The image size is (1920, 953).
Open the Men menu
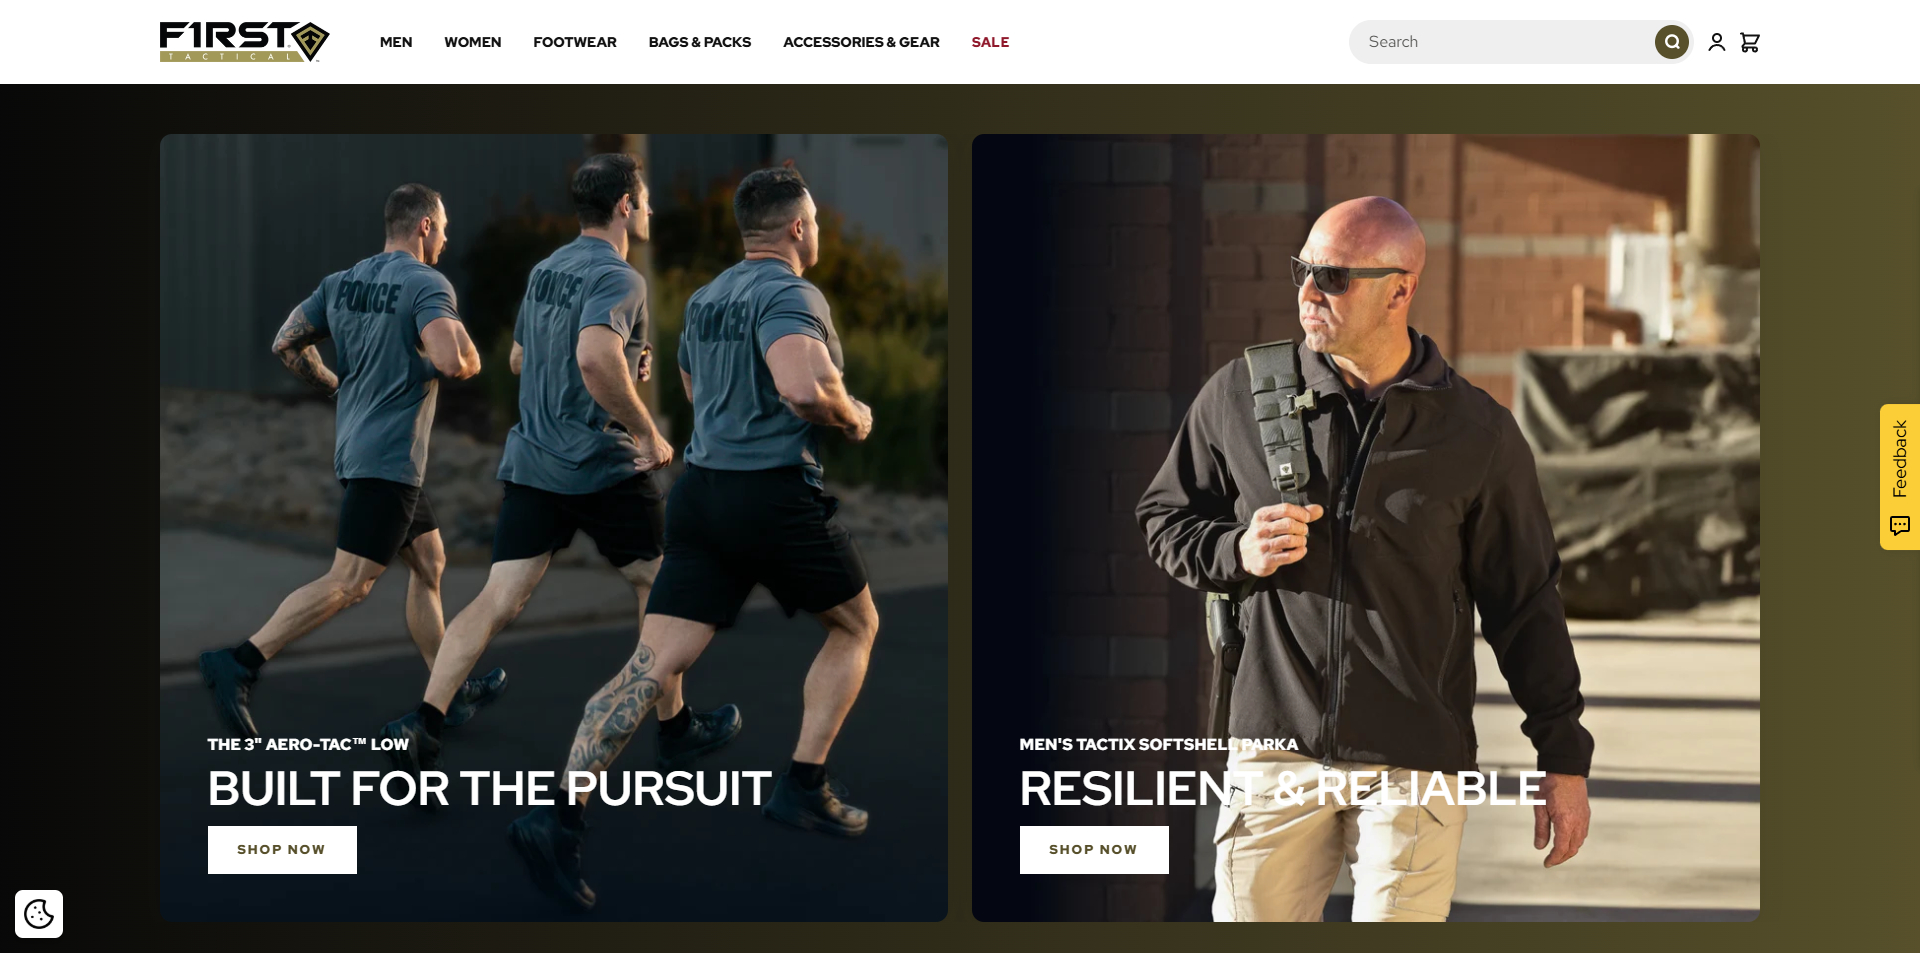[396, 42]
